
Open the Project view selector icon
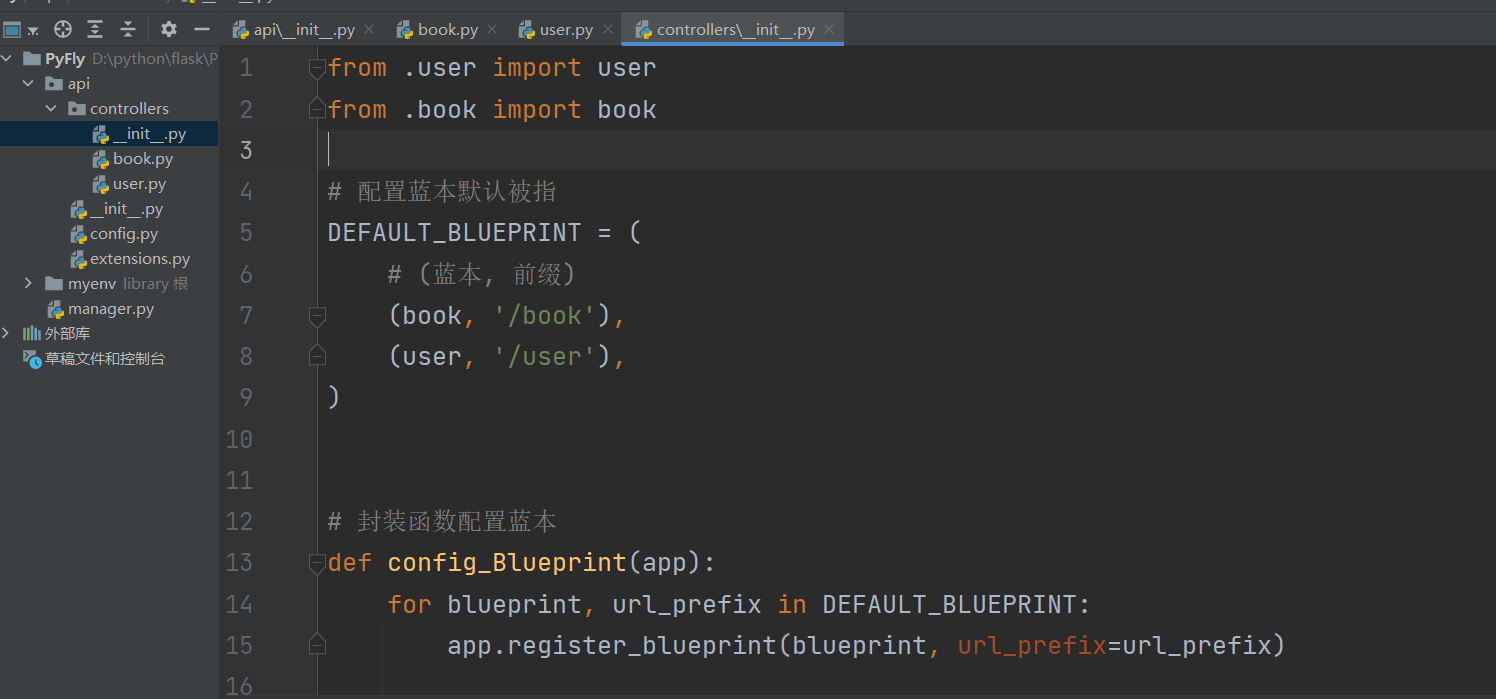12,29
